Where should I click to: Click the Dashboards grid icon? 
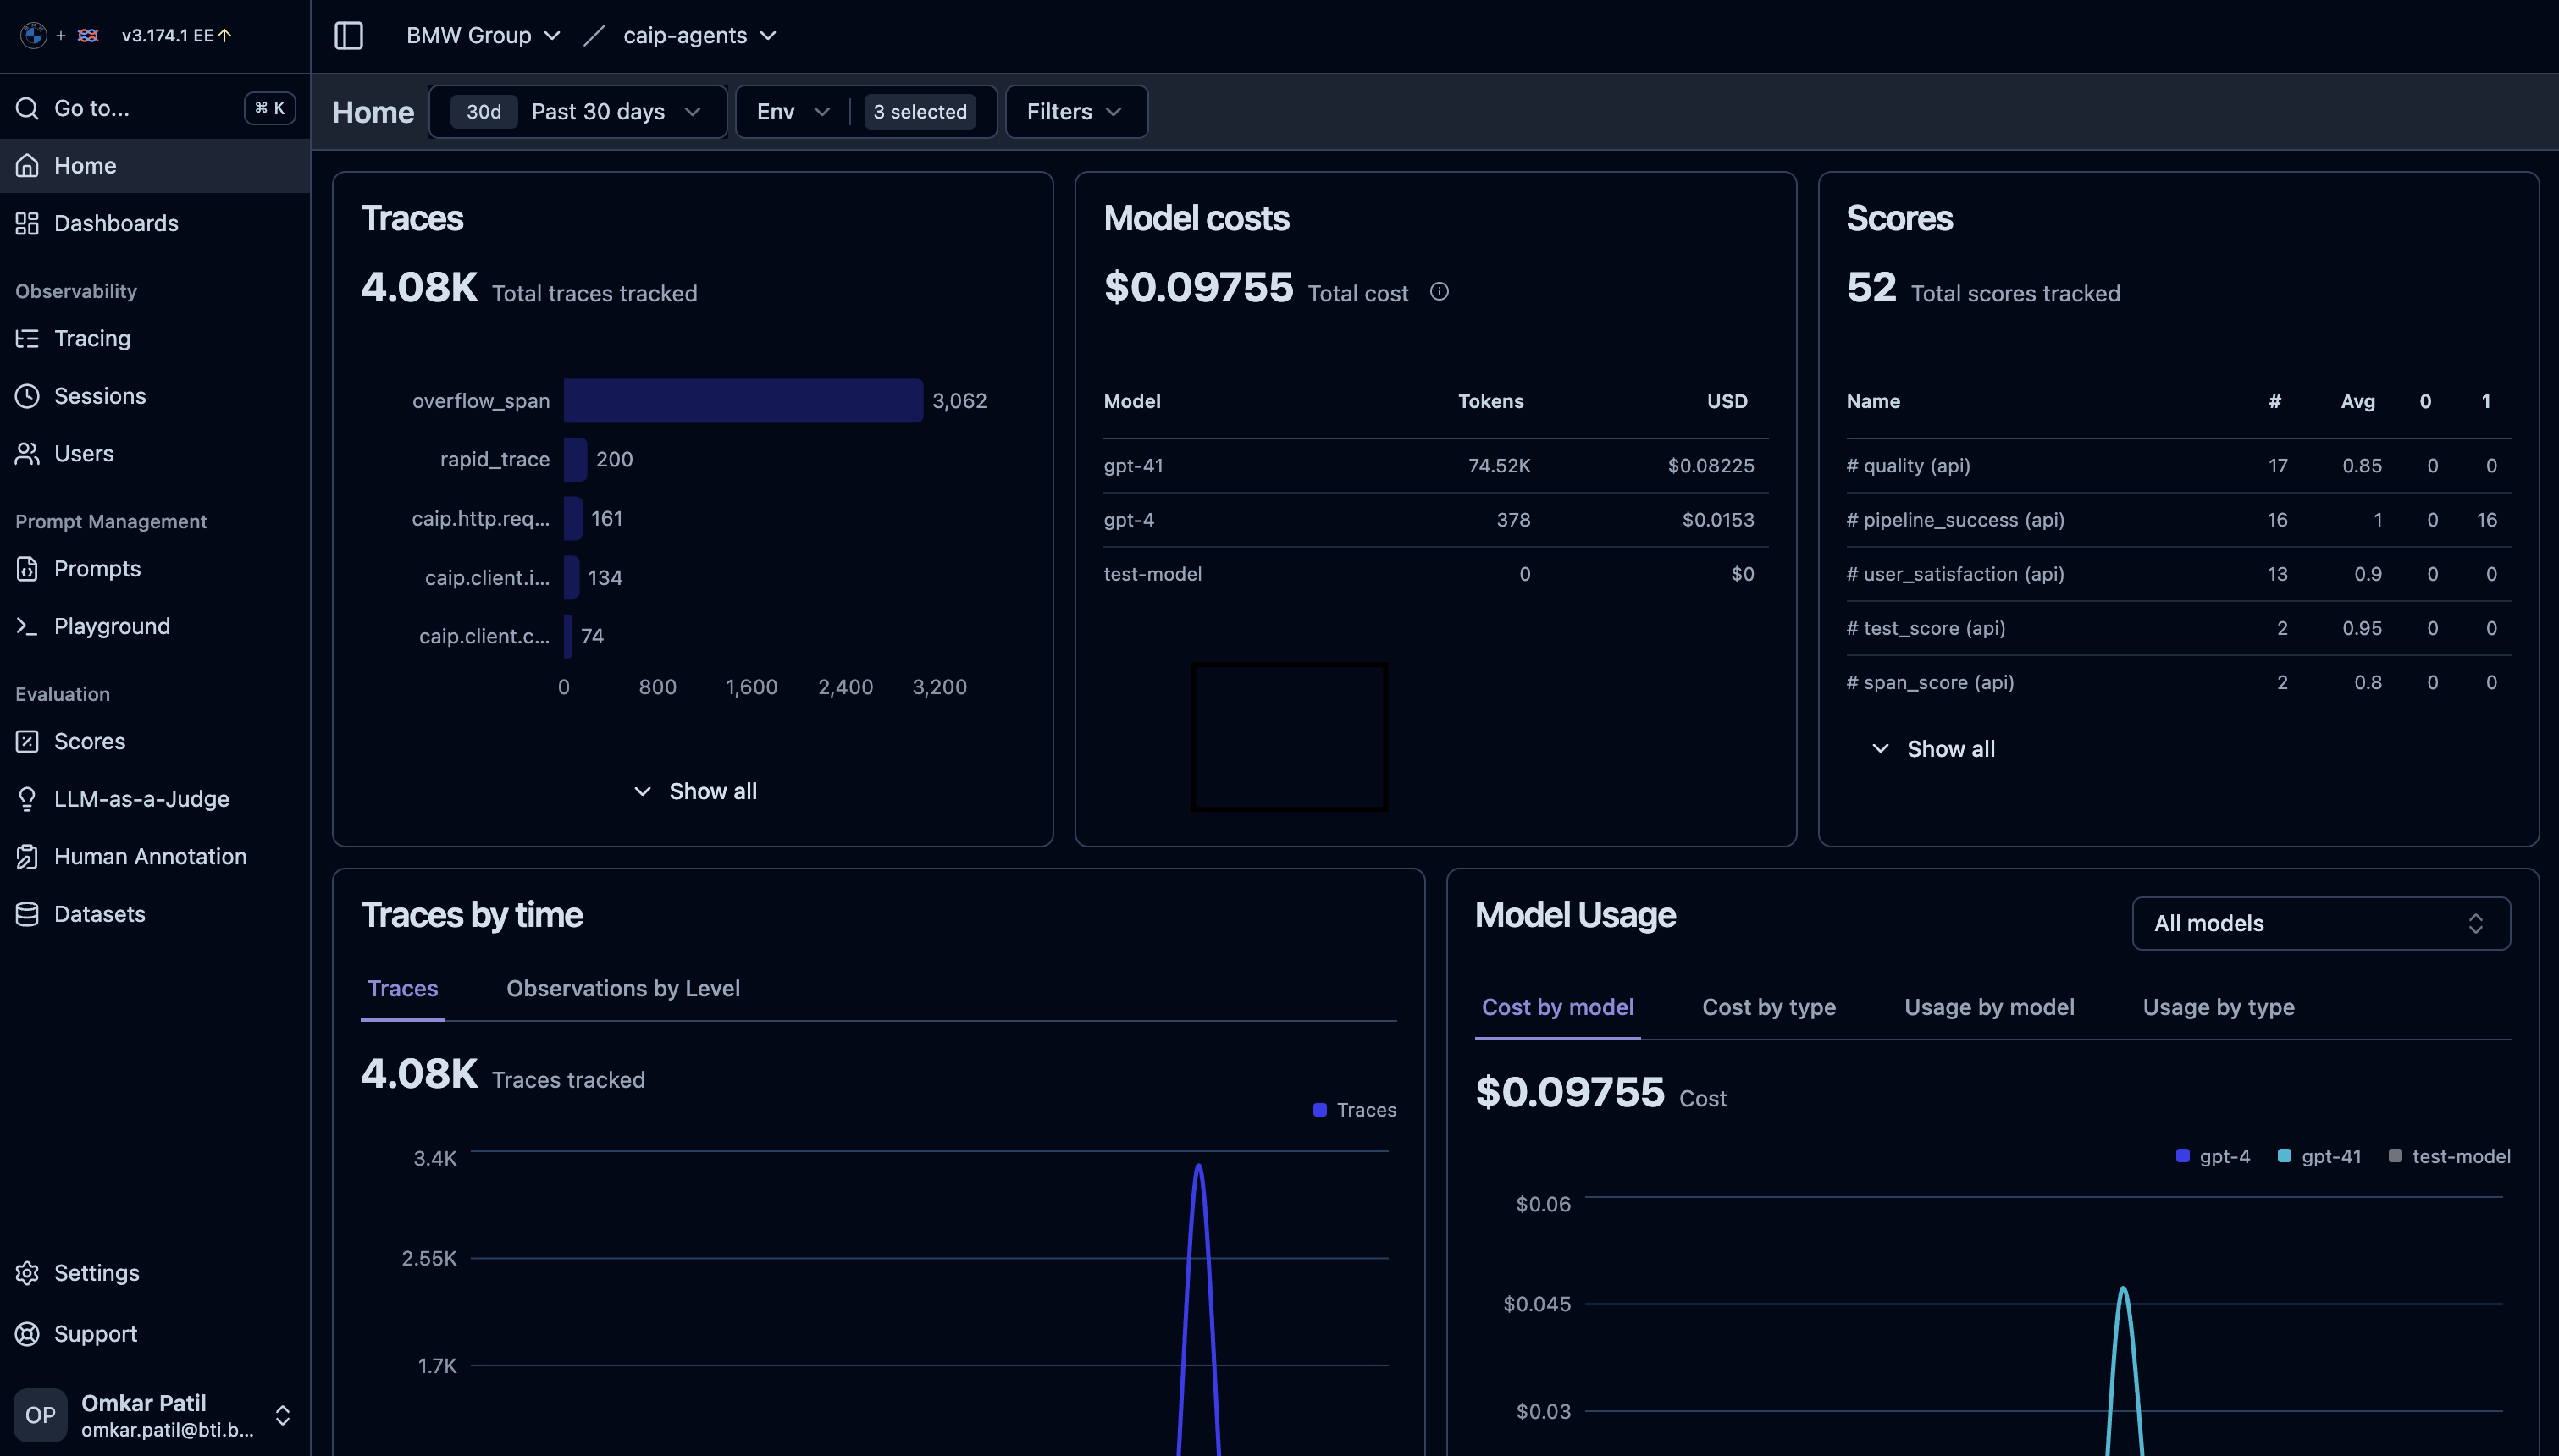(27, 223)
